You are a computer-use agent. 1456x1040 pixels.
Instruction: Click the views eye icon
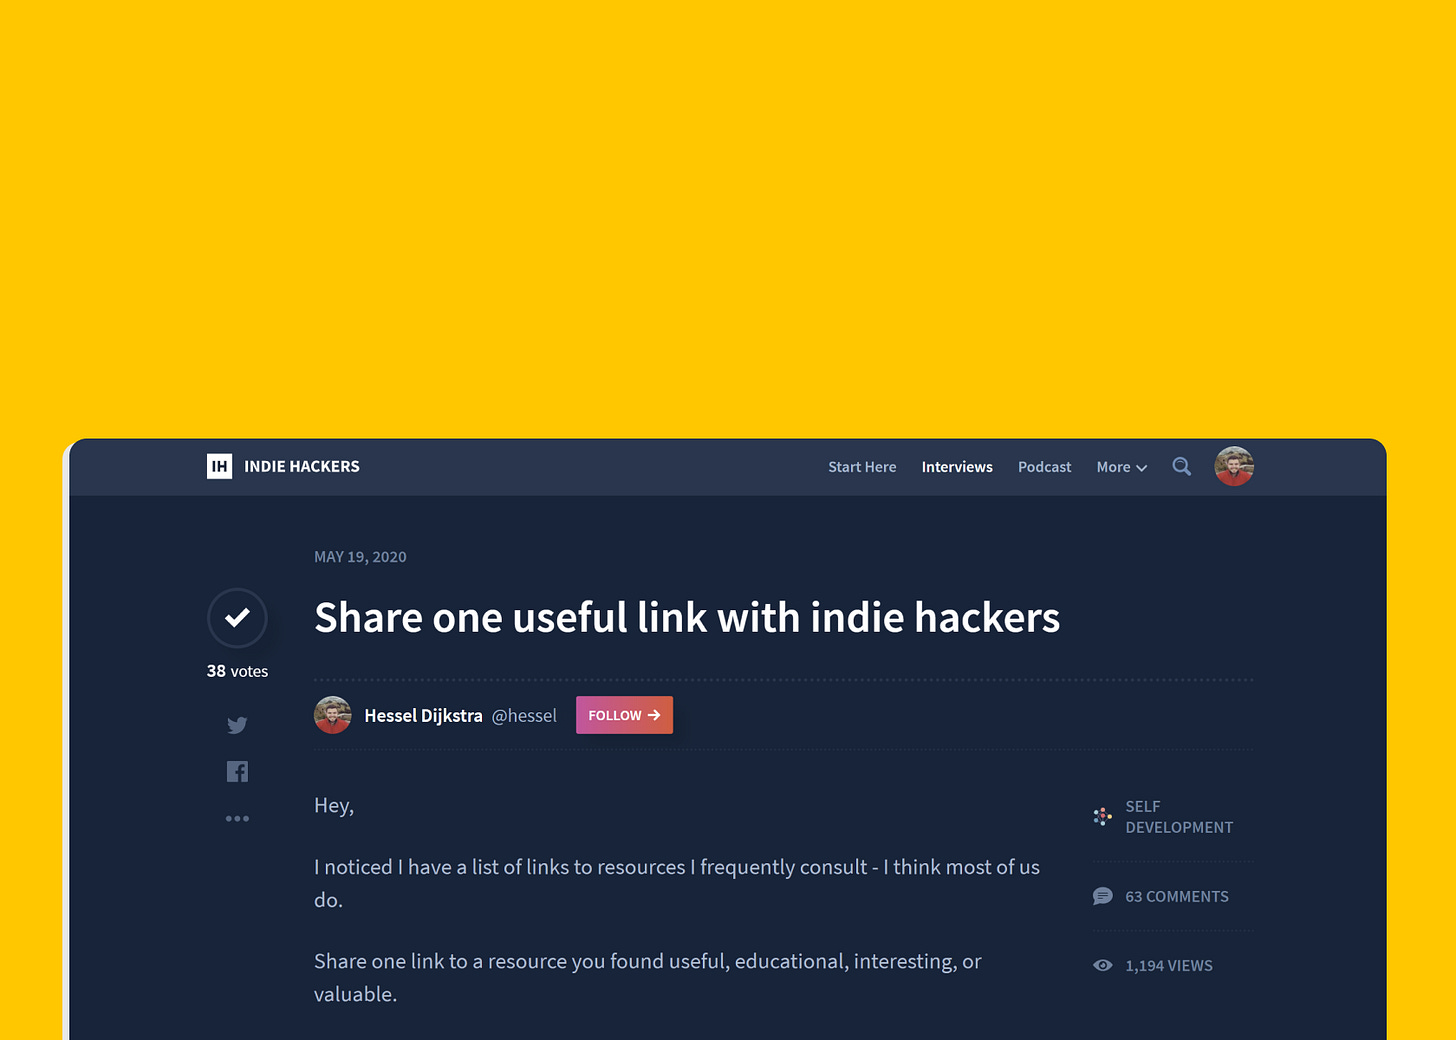(1102, 965)
